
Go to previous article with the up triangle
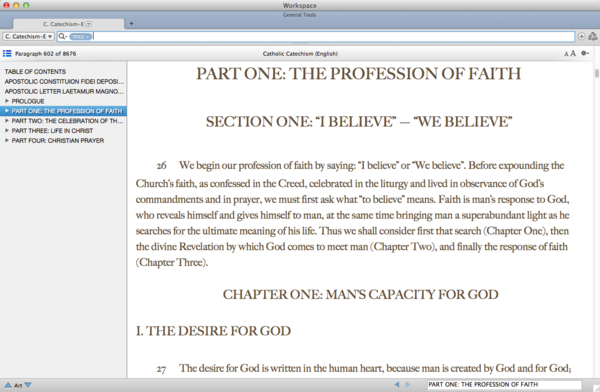(x=8, y=385)
